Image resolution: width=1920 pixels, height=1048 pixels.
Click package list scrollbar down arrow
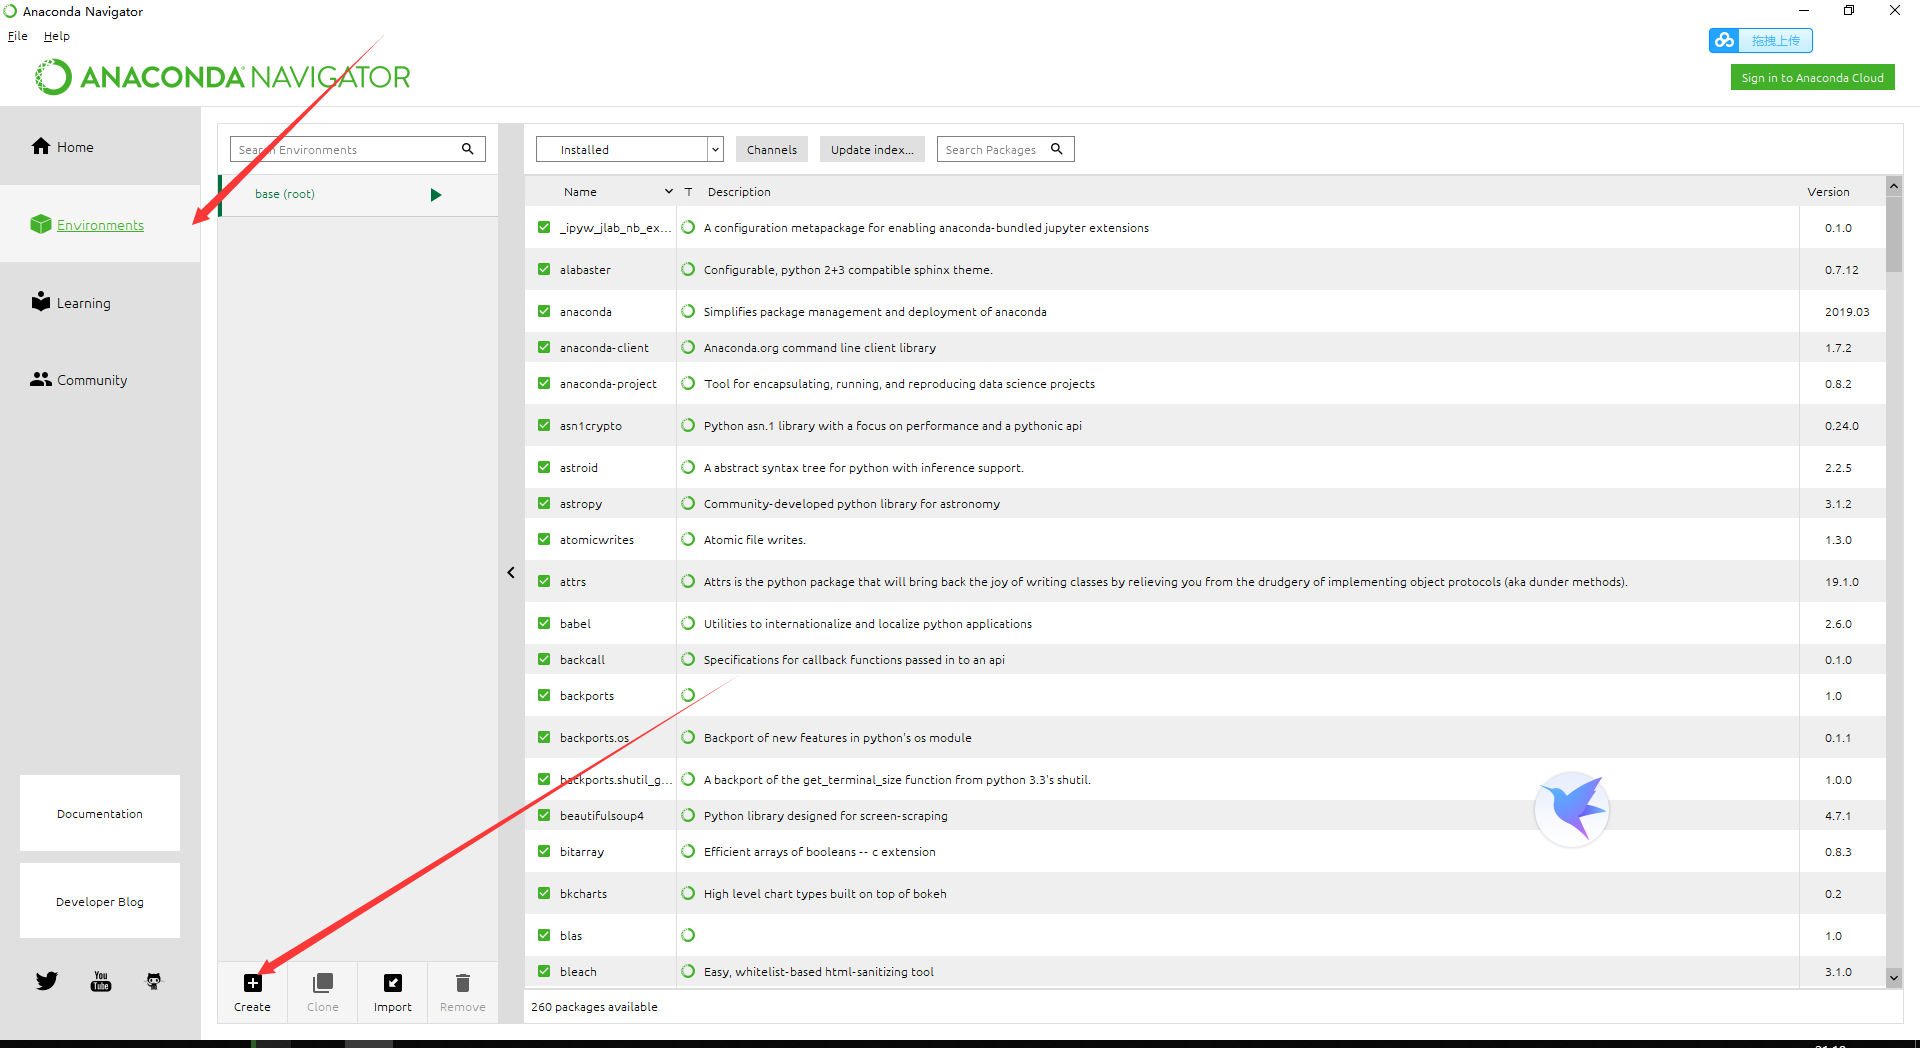tap(1894, 977)
